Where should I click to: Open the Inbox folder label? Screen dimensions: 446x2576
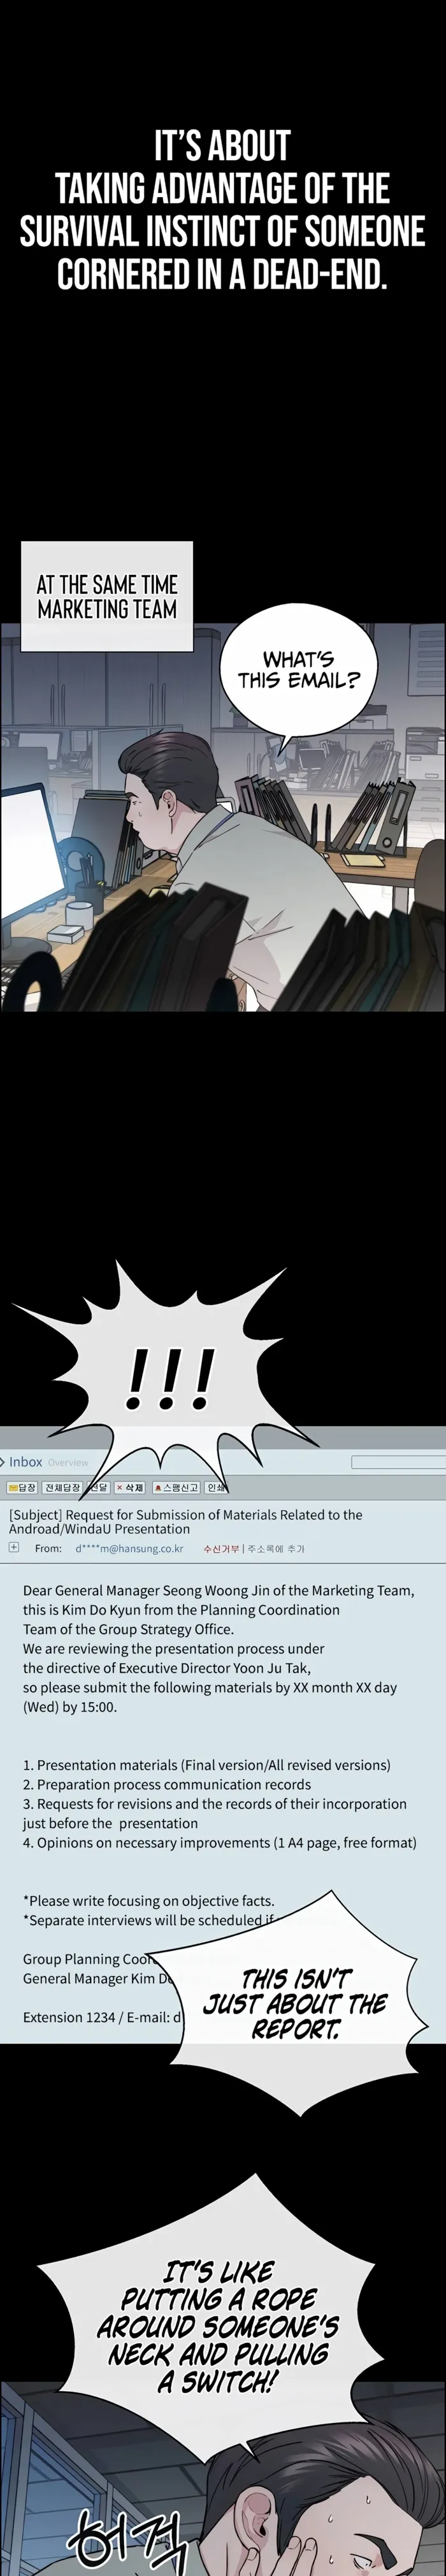[x=26, y=1462]
